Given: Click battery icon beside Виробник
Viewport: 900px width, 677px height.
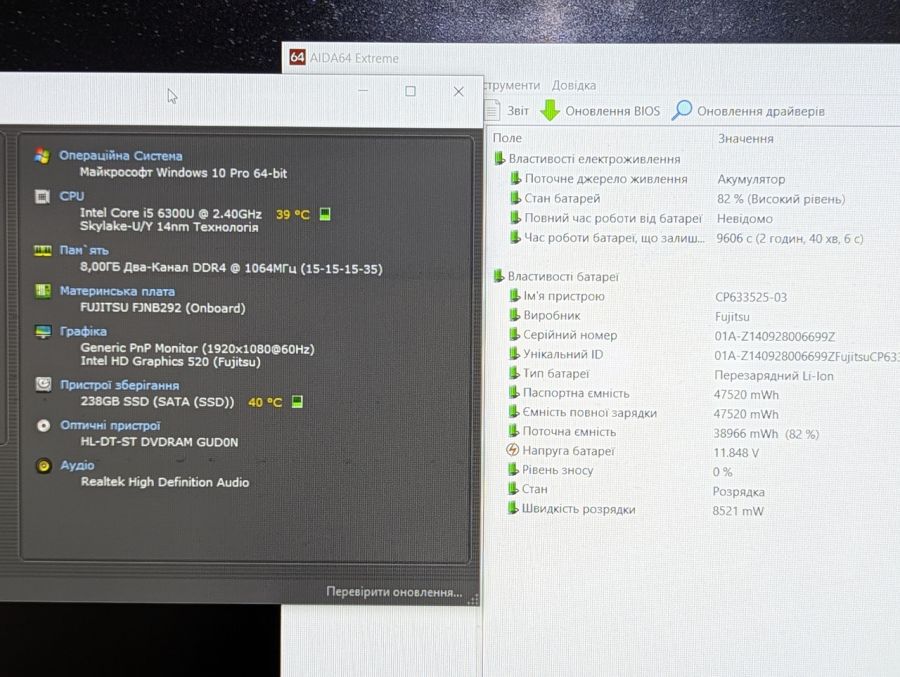Looking at the screenshot, I should tap(514, 315).
